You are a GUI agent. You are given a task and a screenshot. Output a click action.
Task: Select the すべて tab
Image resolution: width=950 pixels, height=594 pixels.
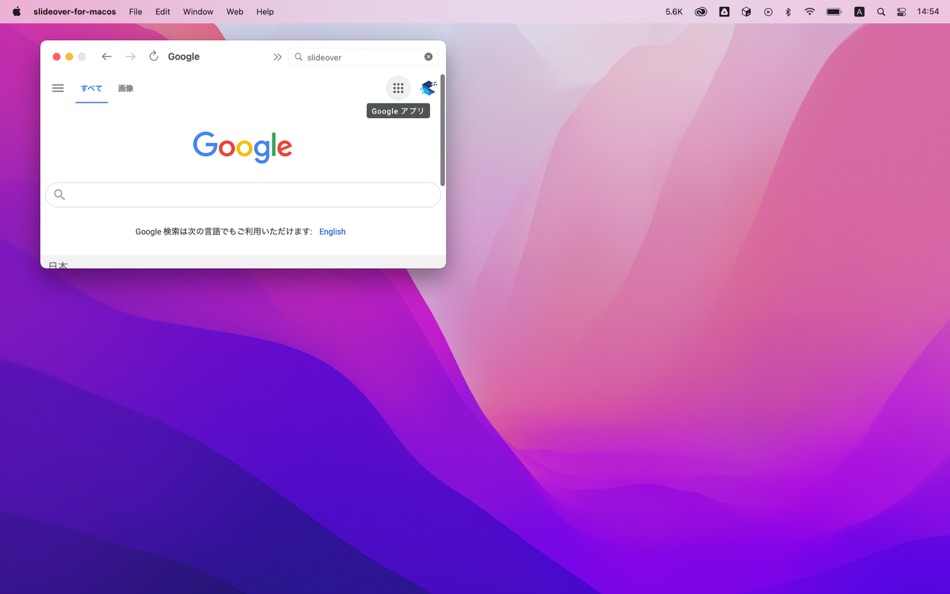click(x=91, y=88)
